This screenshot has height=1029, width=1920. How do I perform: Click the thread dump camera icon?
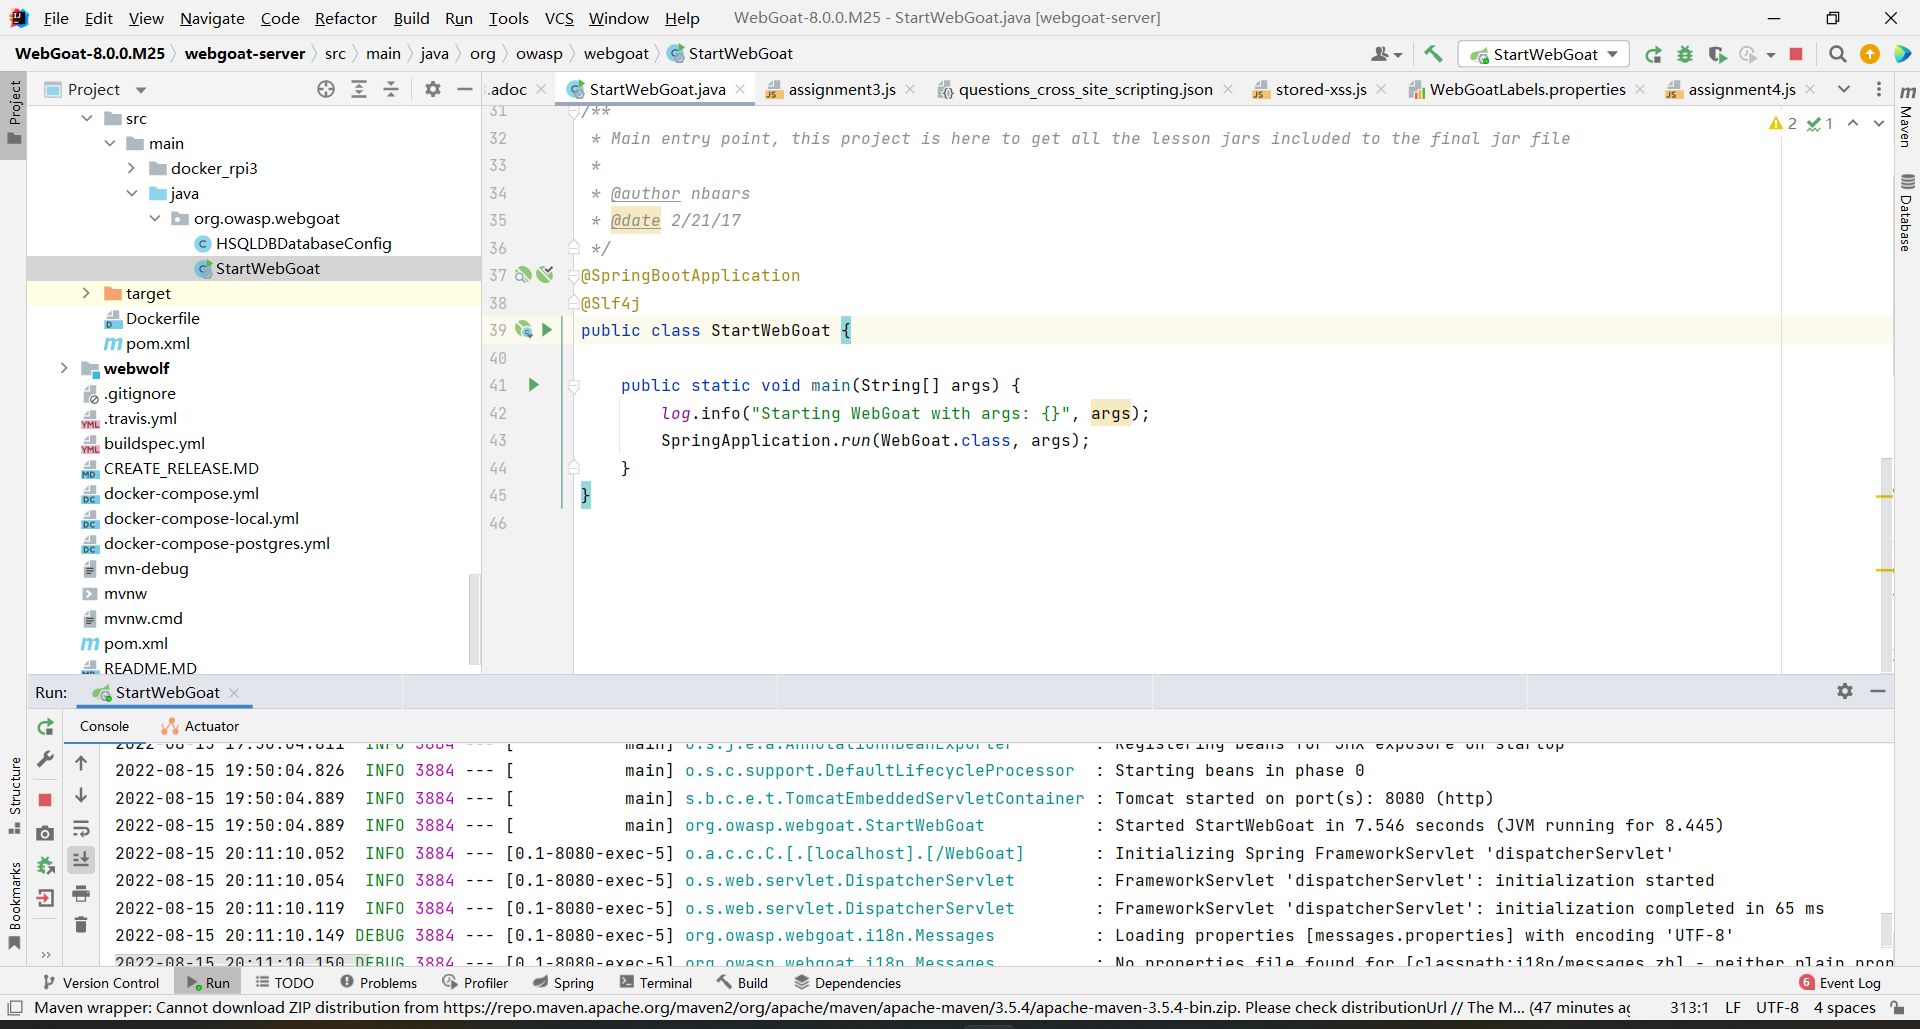coord(45,832)
